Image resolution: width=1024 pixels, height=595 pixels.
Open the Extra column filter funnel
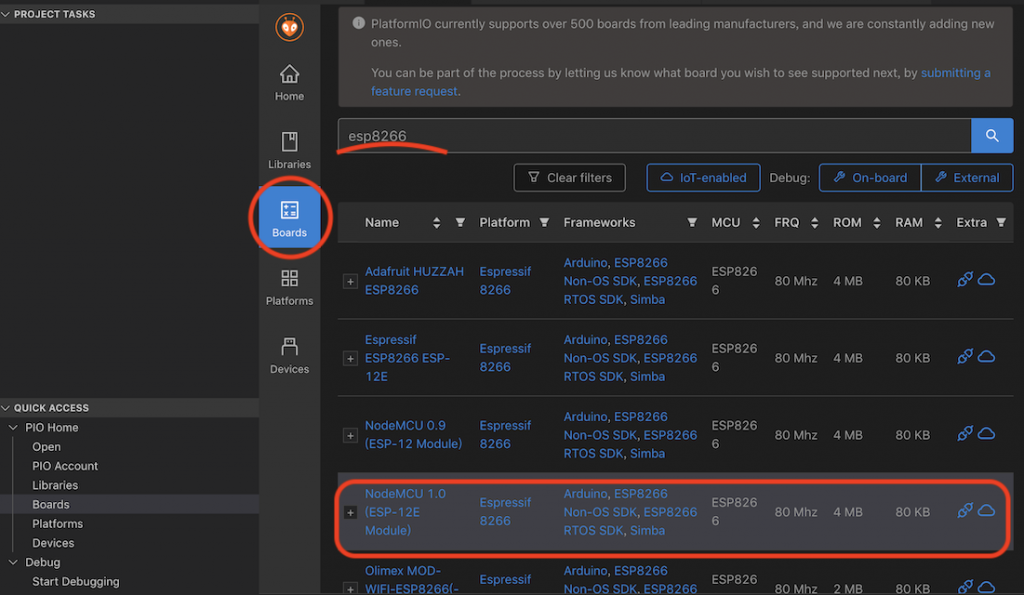point(1001,223)
